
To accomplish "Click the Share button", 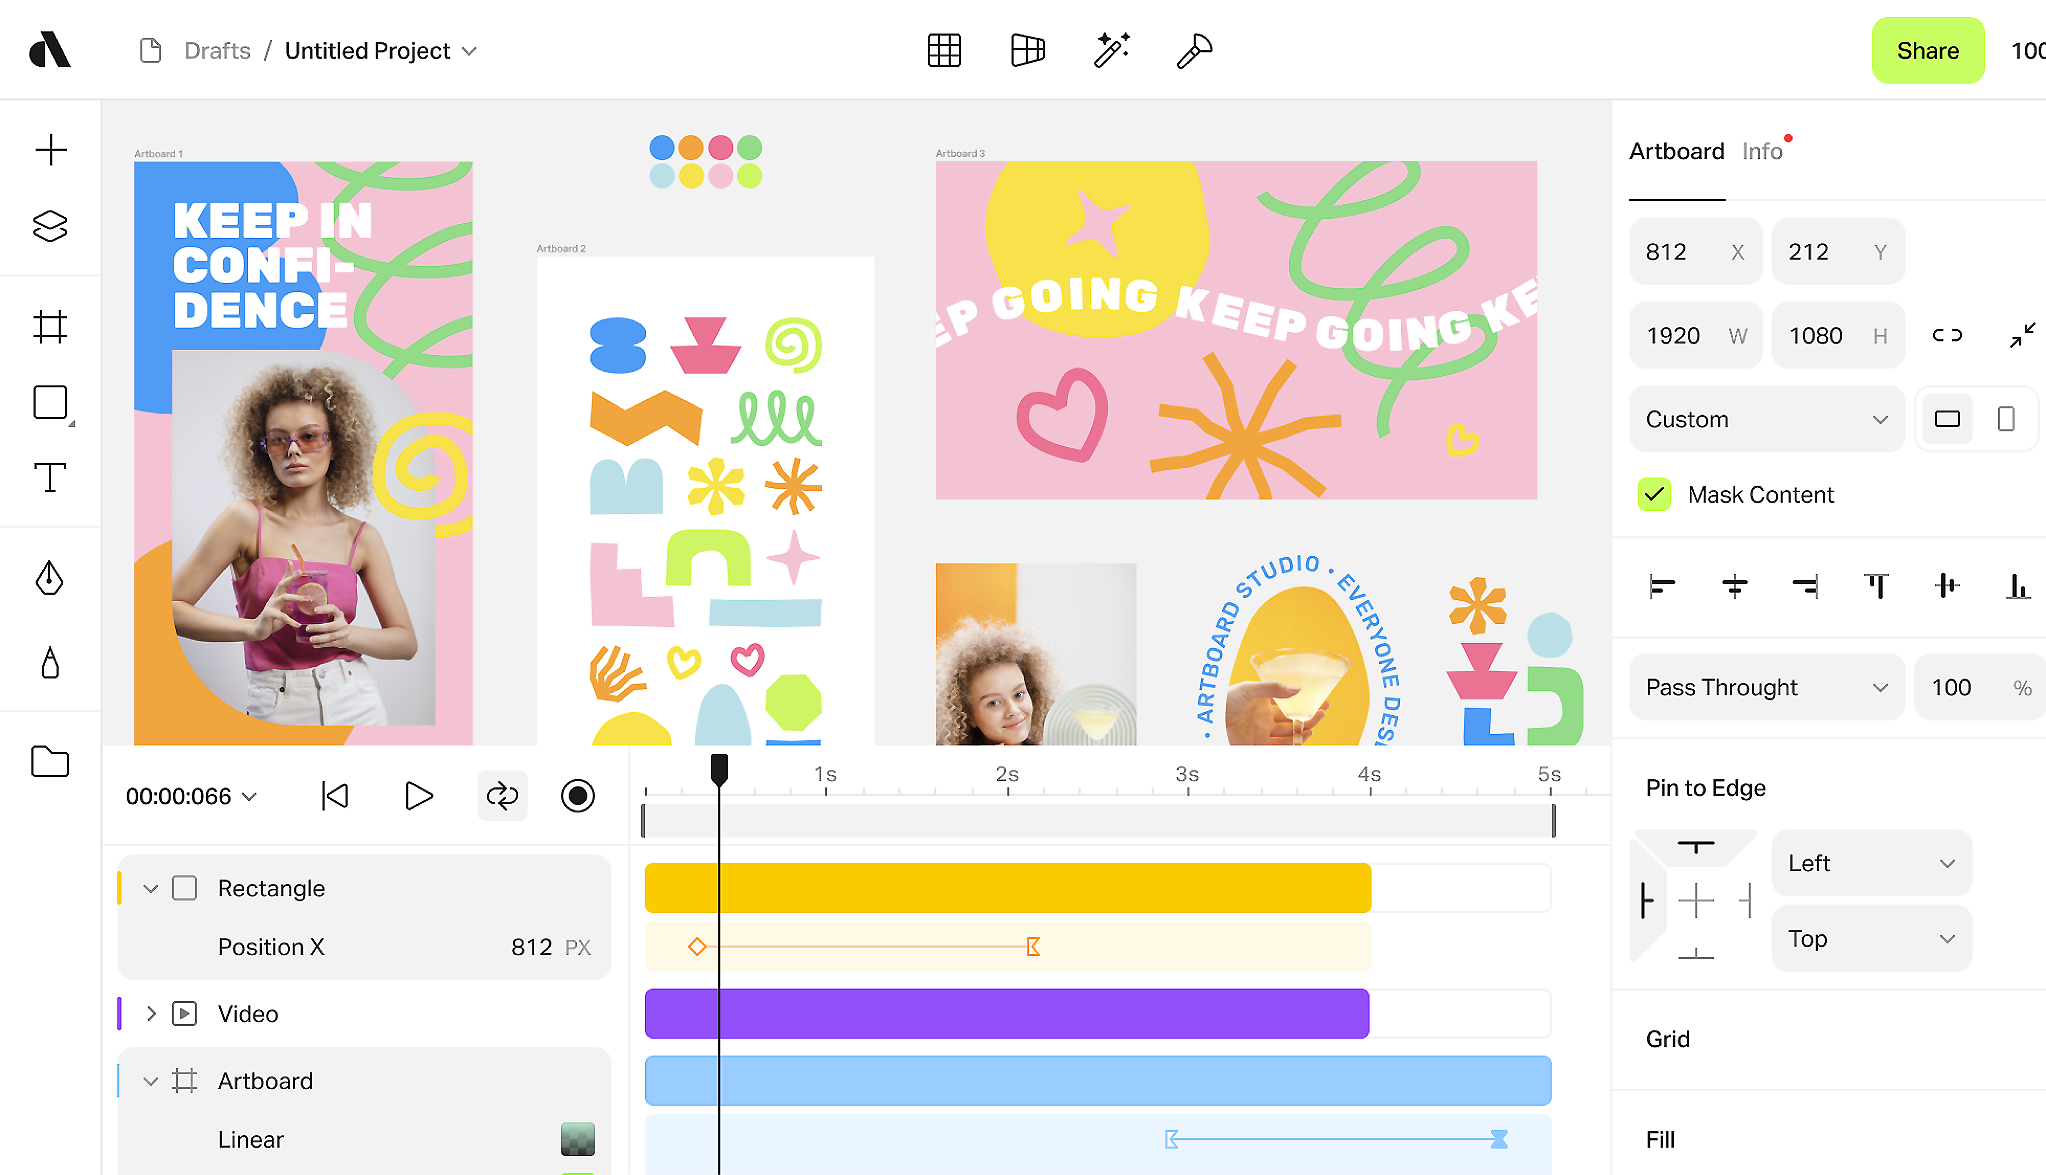I will [1928, 50].
